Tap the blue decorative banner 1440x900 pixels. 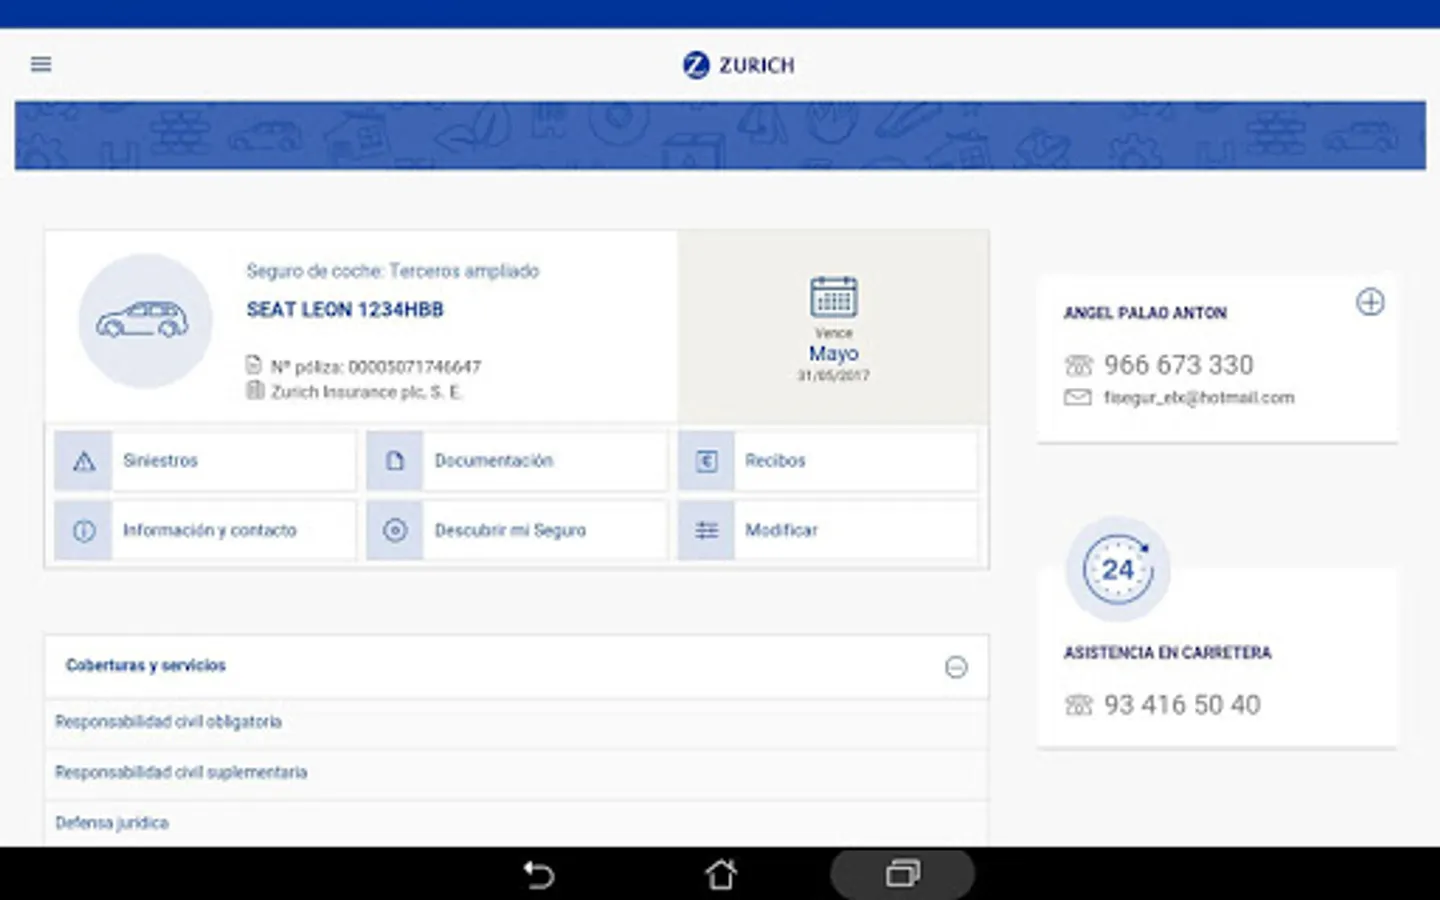(720, 135)
